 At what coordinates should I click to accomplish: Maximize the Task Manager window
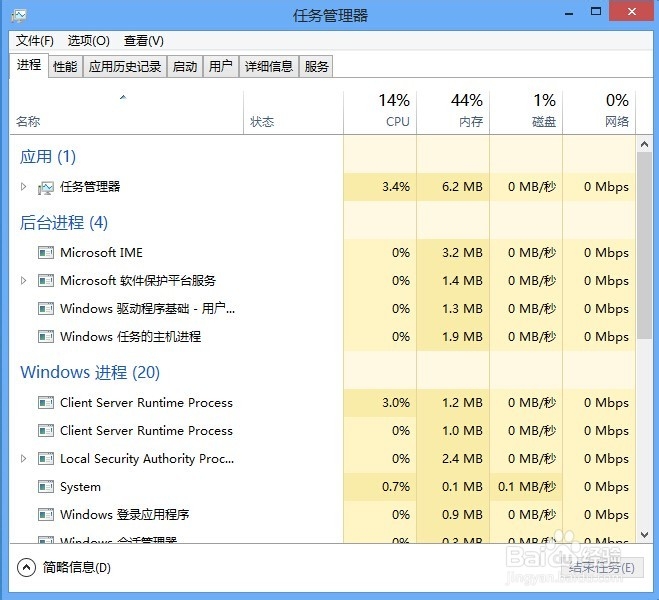tap(596, 12)
